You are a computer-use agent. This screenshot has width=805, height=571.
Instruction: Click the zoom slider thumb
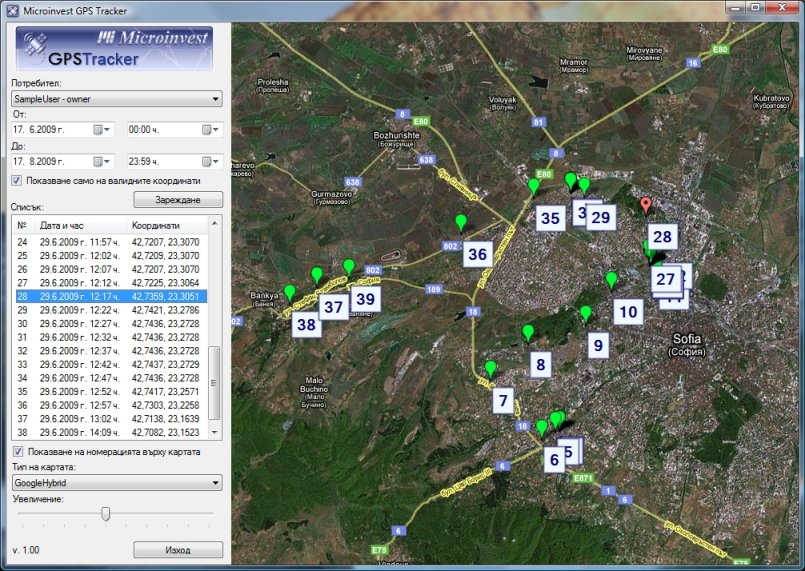click(x=106, y=513)
